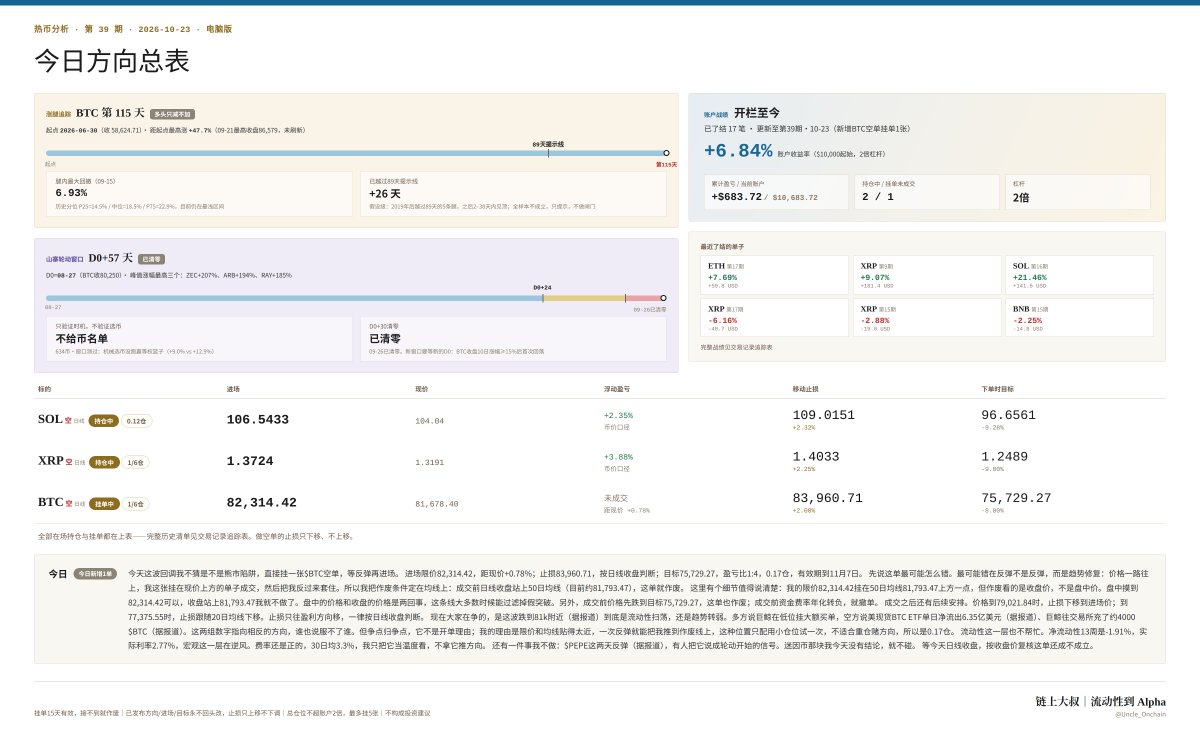Open the SOL +21.46% closed trade card
Screen dimensions: 1200x739
[x=1079, y=275]
